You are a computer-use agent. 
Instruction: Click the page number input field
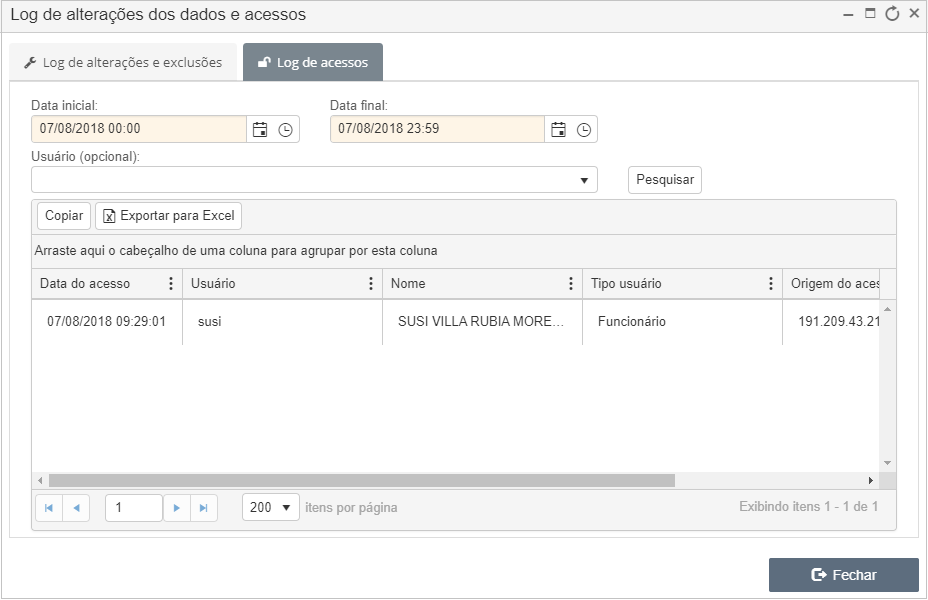tap(134, 508)
